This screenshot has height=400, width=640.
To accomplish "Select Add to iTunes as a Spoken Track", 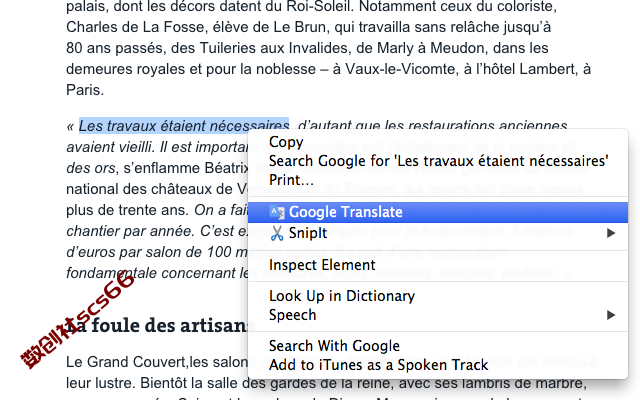I will tap(378, 365).
